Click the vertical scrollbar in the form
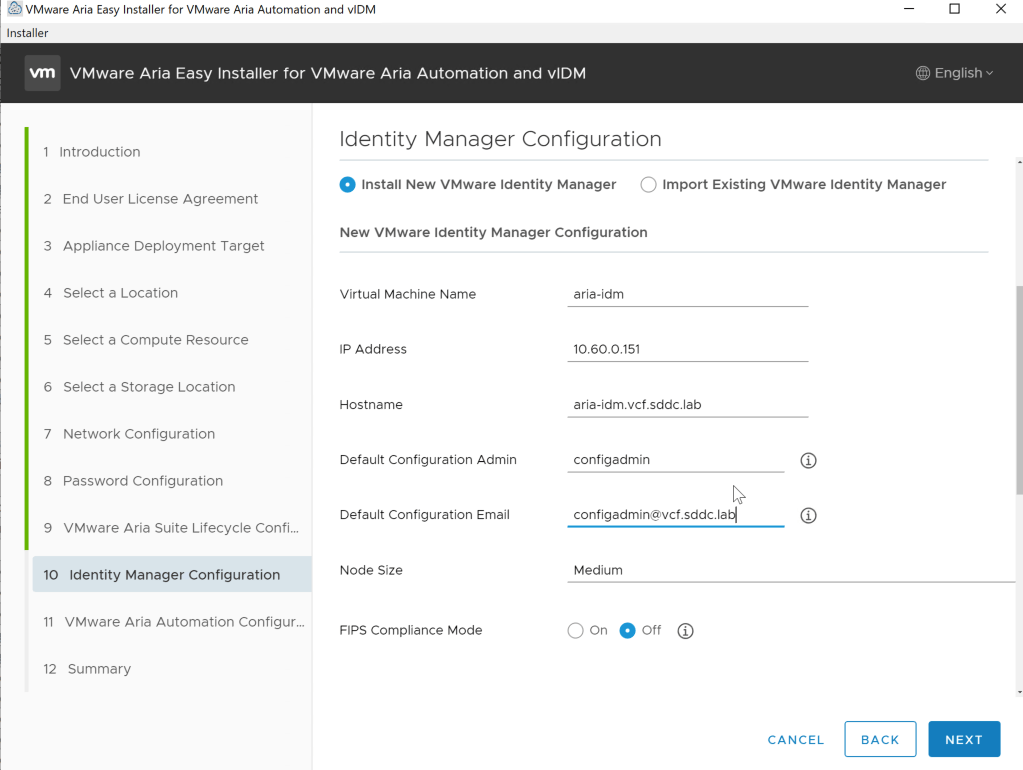 (x=1019, y=400)
